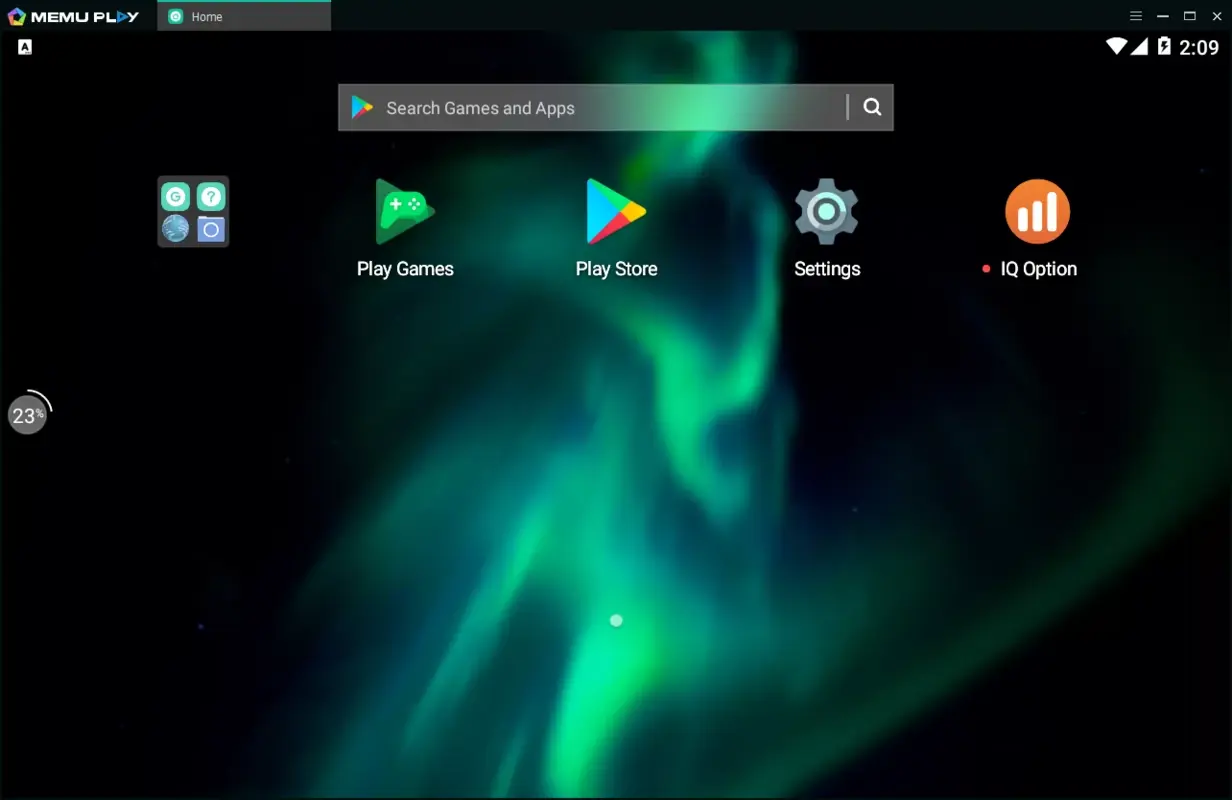Open the Play Store app
The width and height of the screenshot is (1232, 800).
pyautogui.click(x=616, y=211)
